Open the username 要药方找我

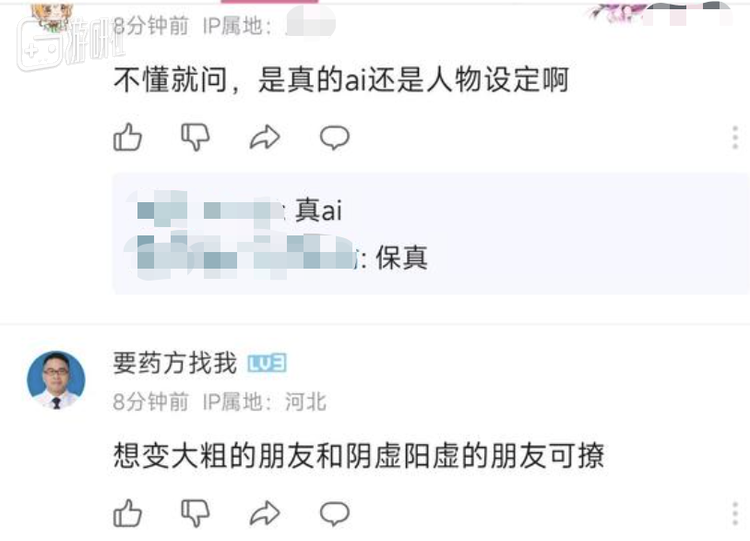click(175, 363)
